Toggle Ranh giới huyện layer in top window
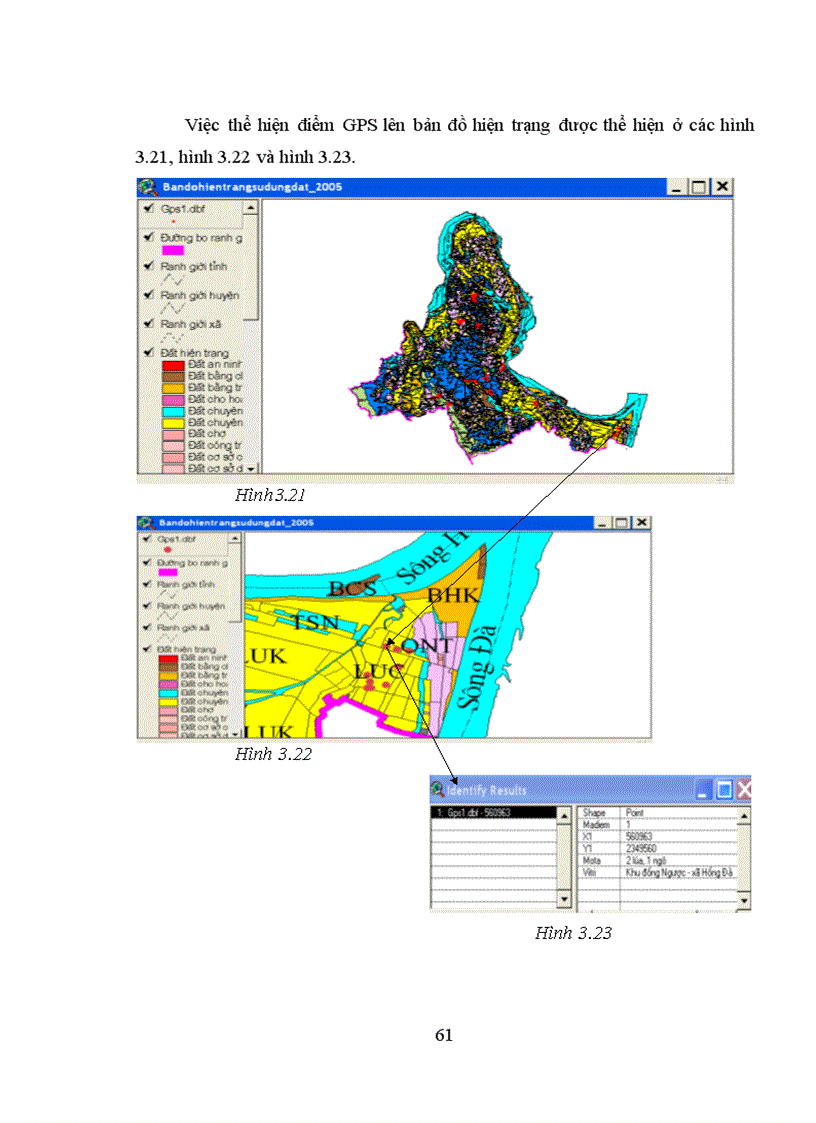 point(148,296)
